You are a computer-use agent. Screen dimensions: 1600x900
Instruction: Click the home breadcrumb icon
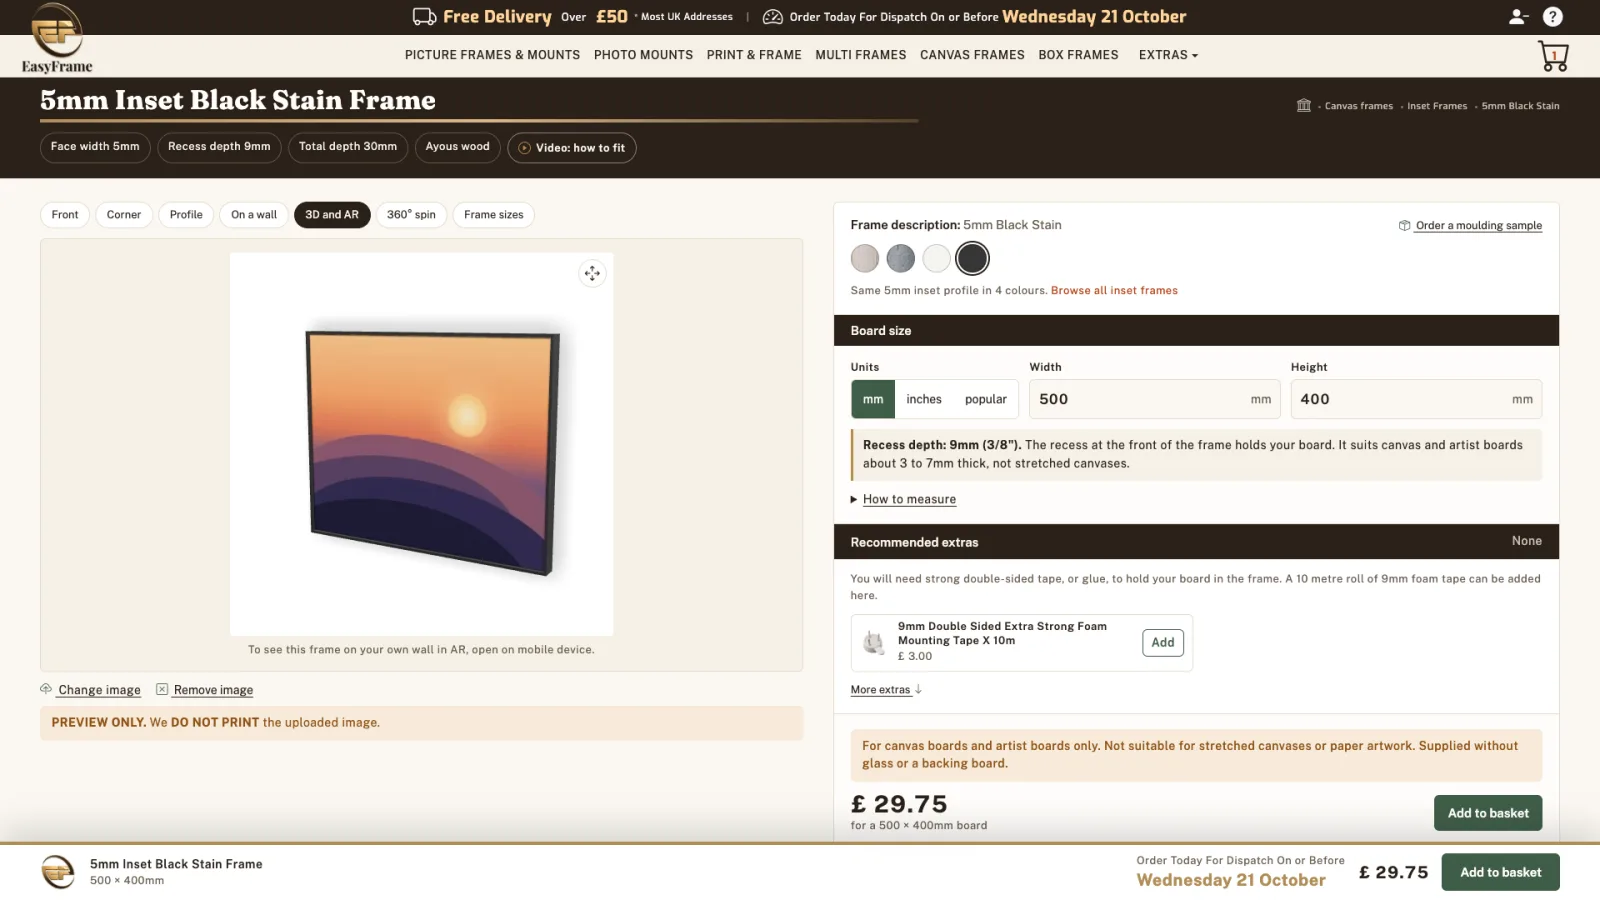coord(1304,105)
